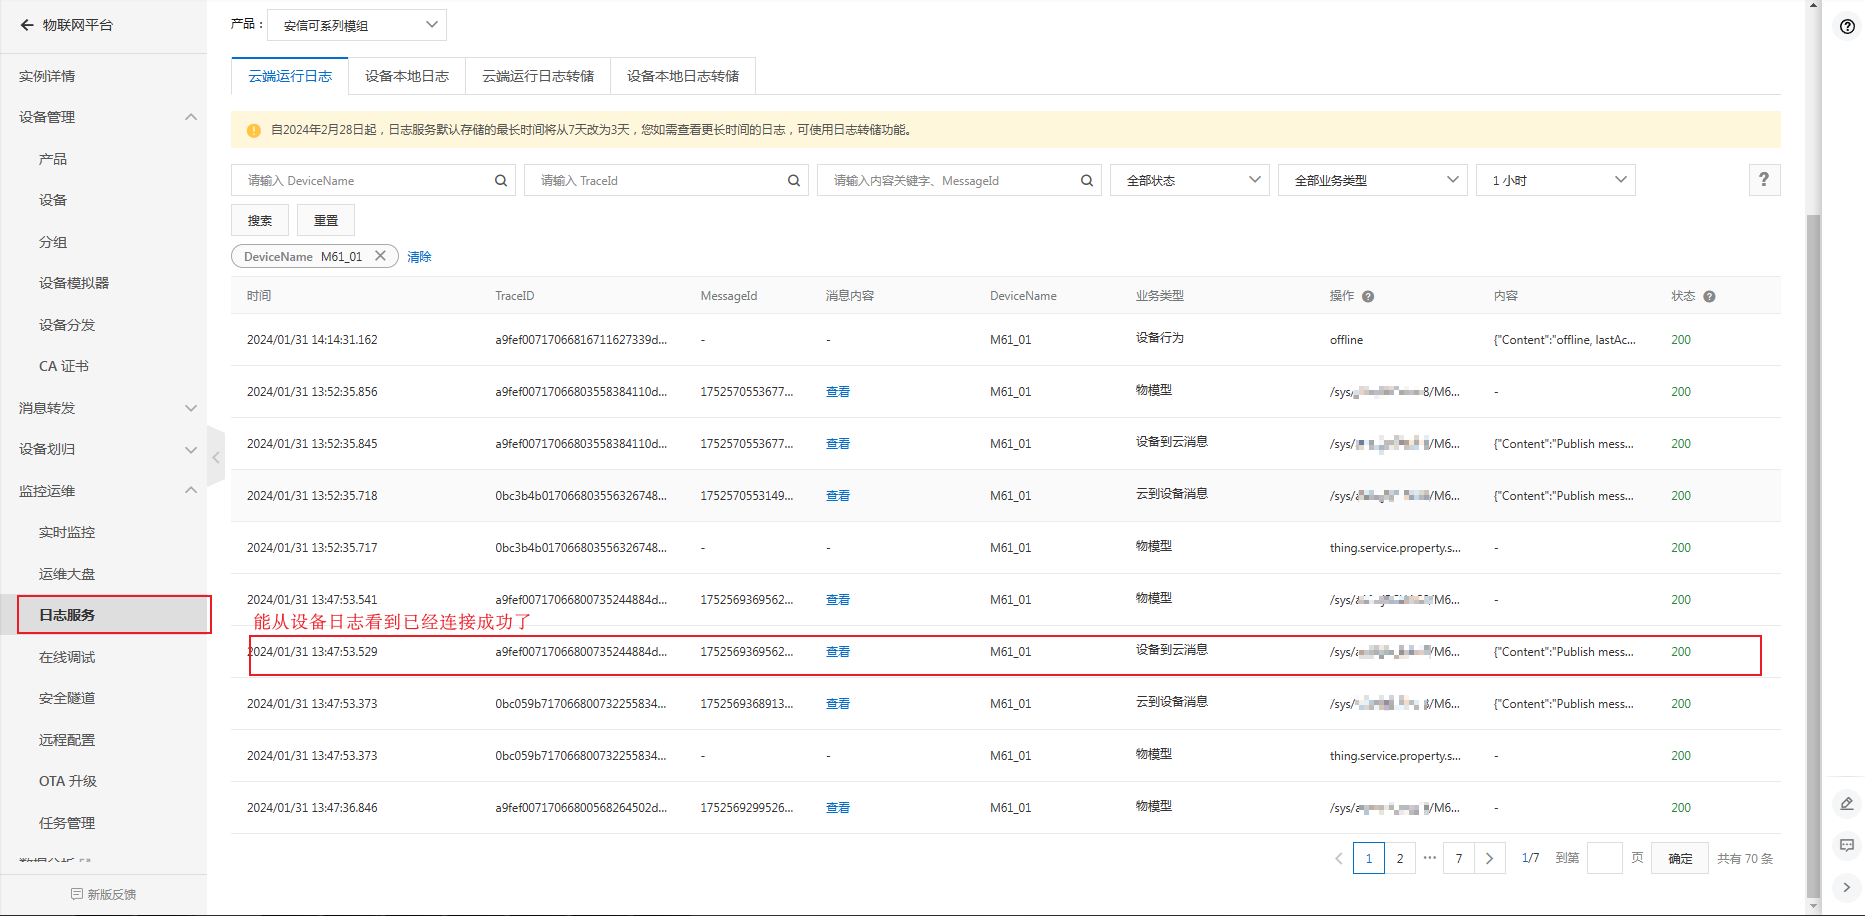Open the feedback chat icon on right rail
This screenshot has width=1865, height=916.
pyautogui.click(x=1847, y=846)
